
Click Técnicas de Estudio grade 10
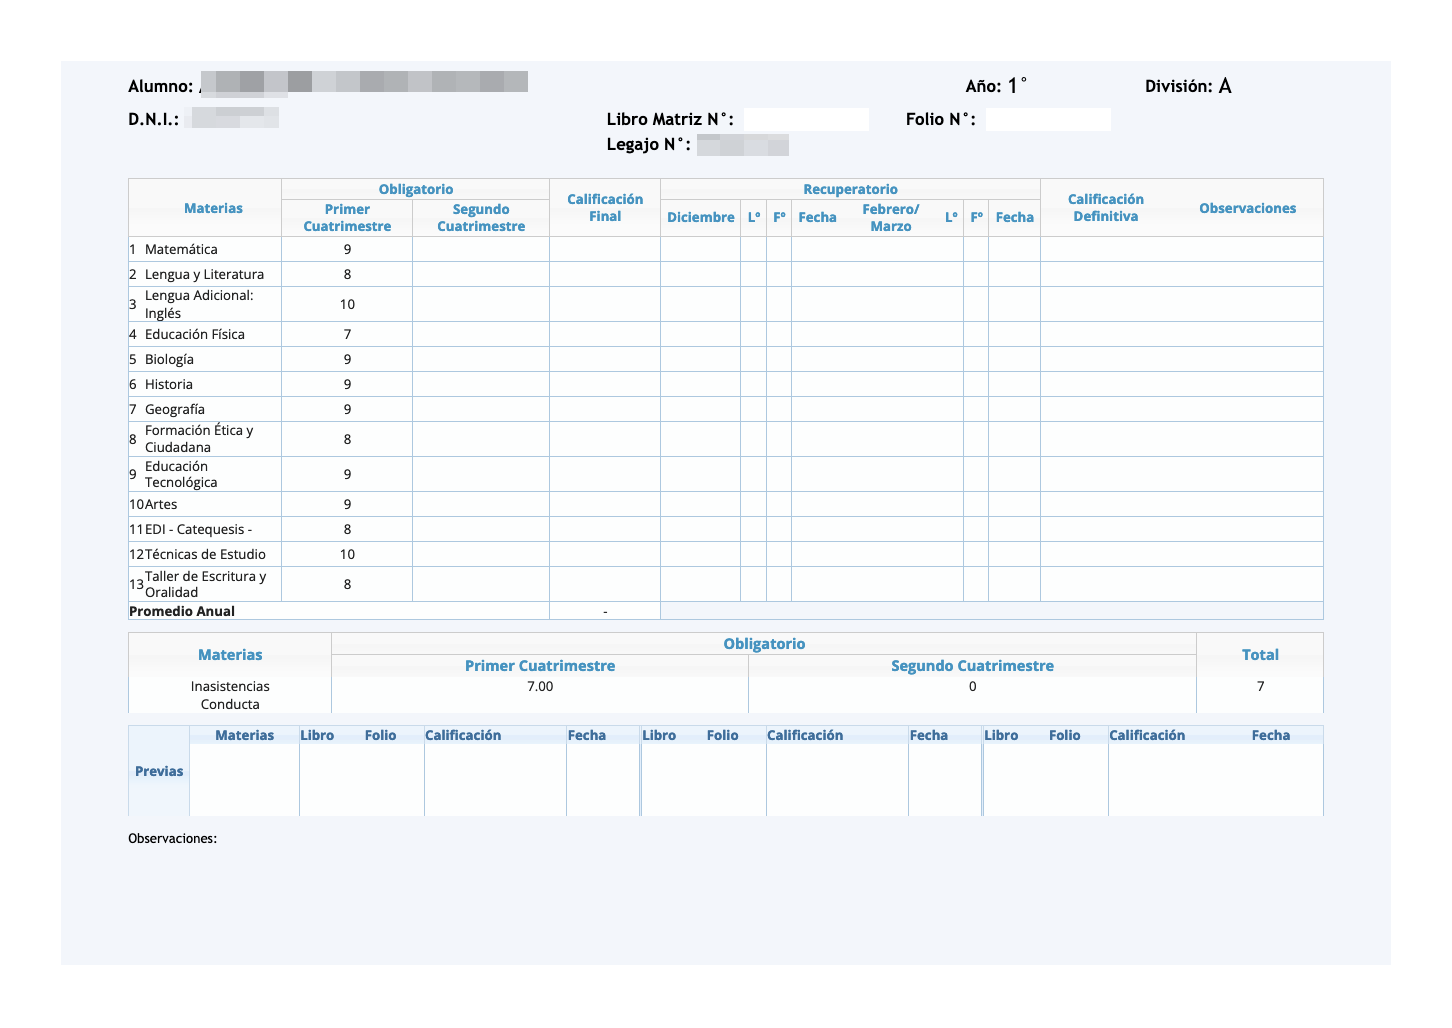pyautogui.click(x=347, y=554)
